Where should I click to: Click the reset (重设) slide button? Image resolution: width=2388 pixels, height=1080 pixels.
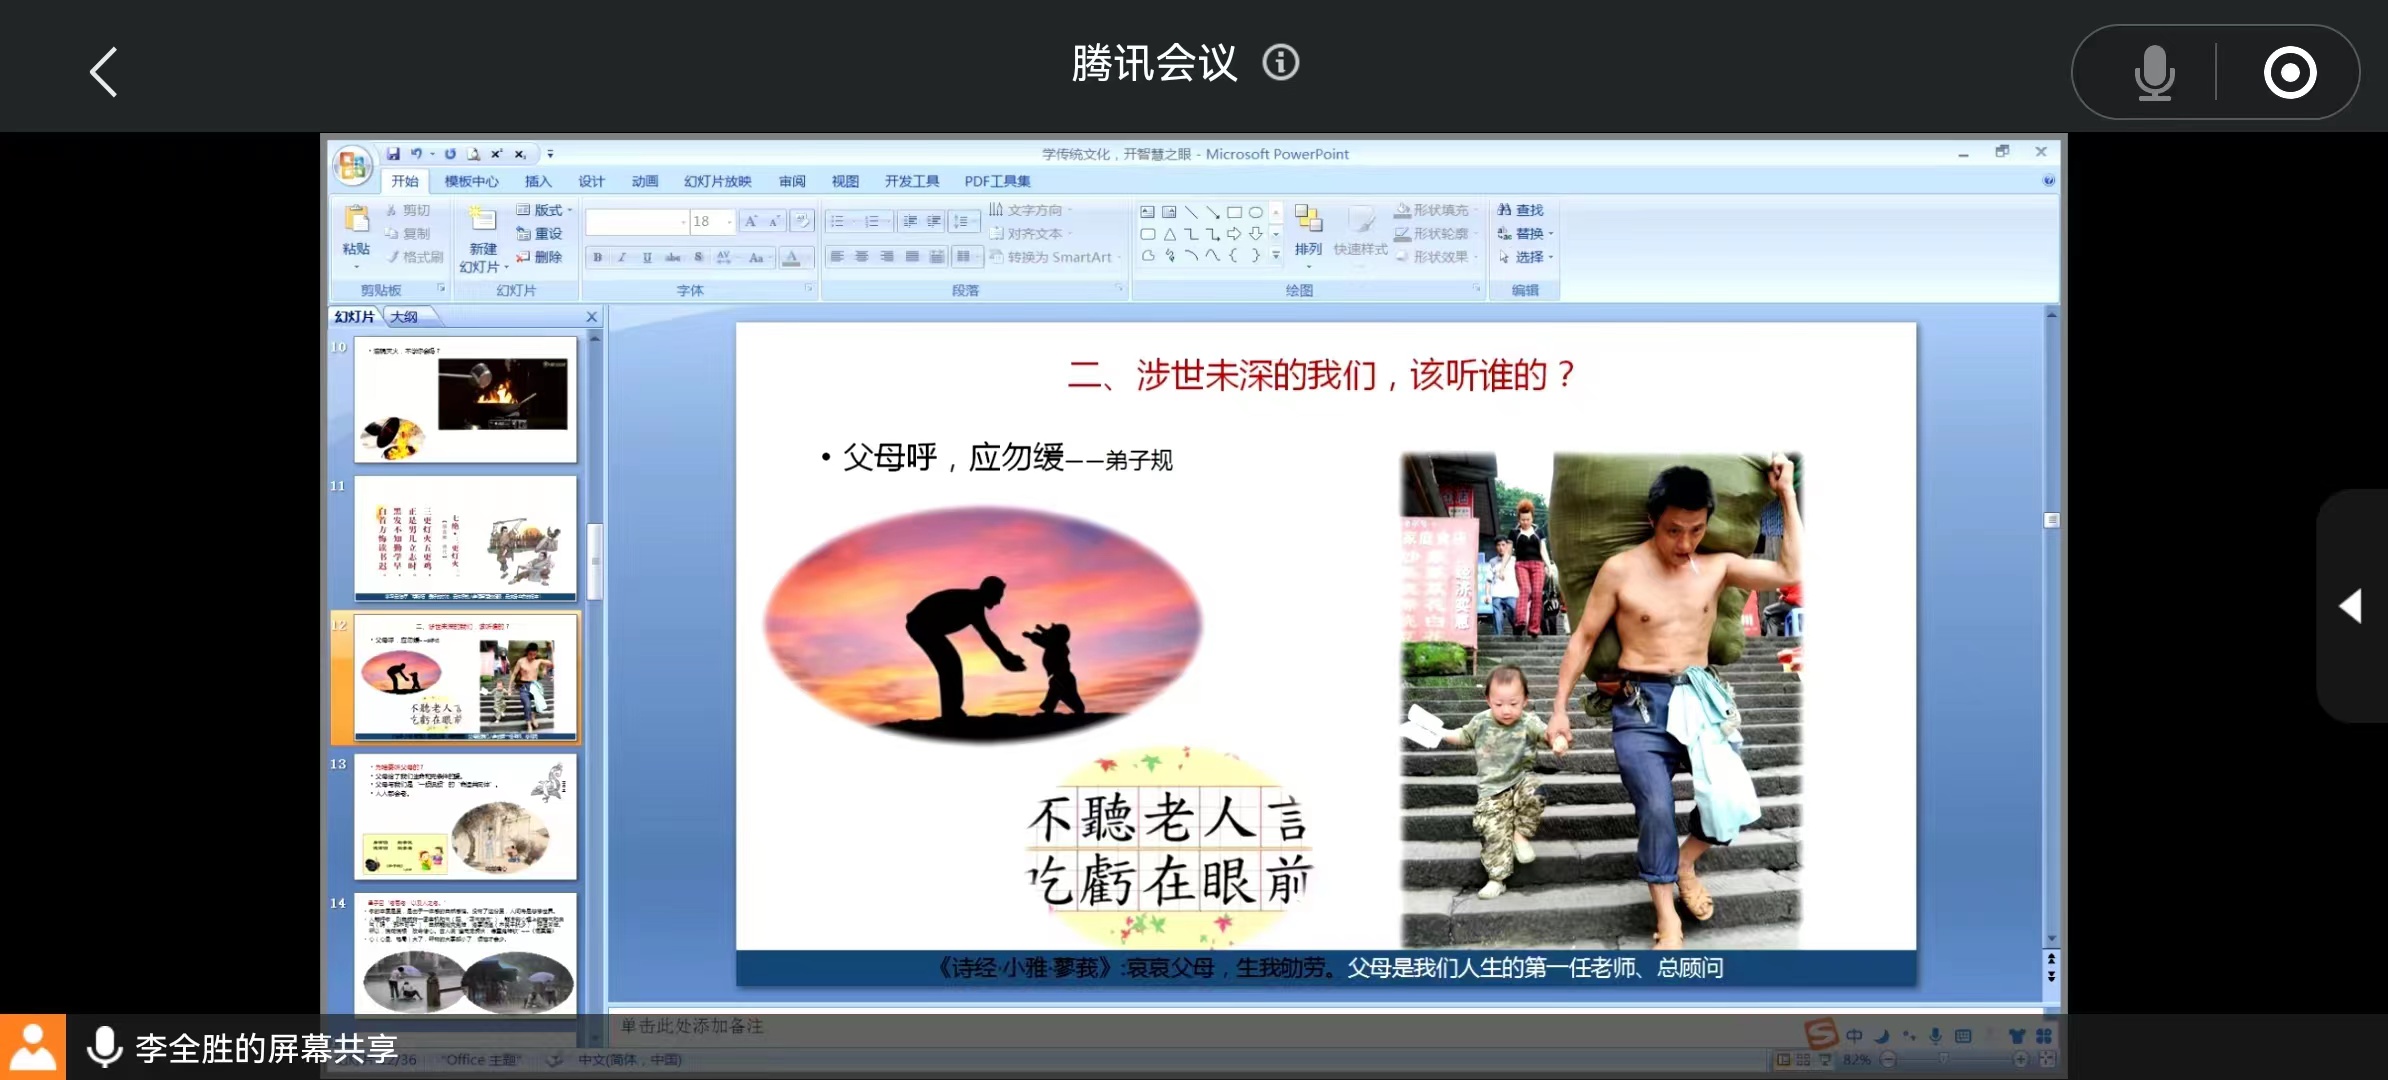(x=540, y=234)
